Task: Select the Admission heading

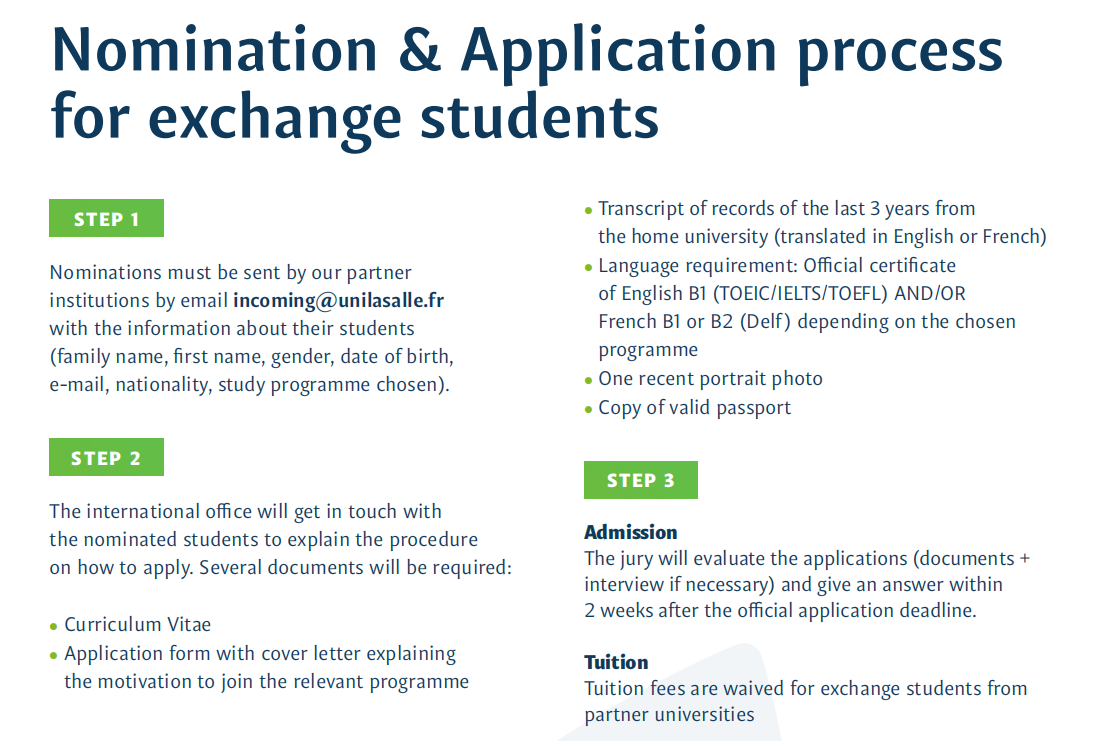Action: click(630, 532)
